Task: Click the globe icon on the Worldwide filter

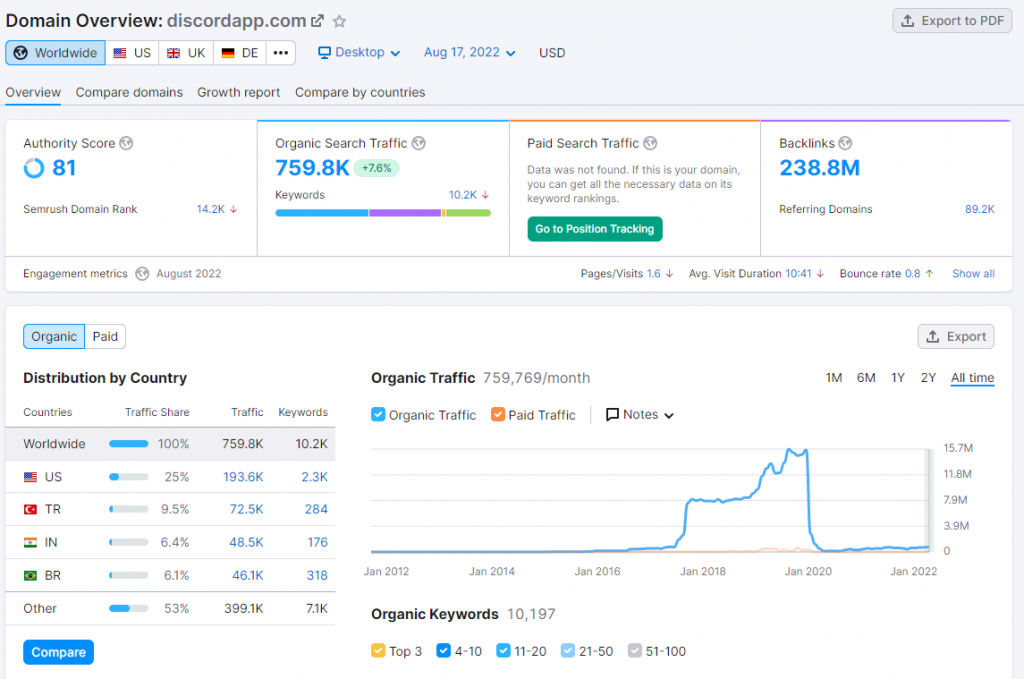Action: pyautogui.click(x=22, y=52)
